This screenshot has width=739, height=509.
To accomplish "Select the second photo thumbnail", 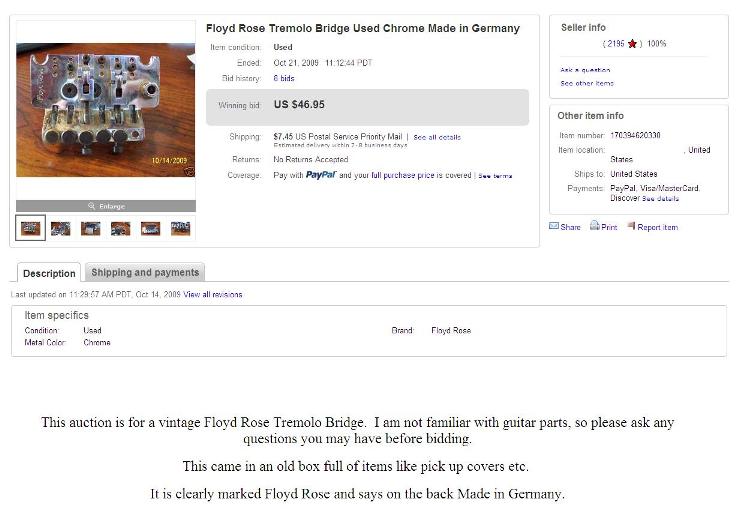I will [x=61, y=229].
